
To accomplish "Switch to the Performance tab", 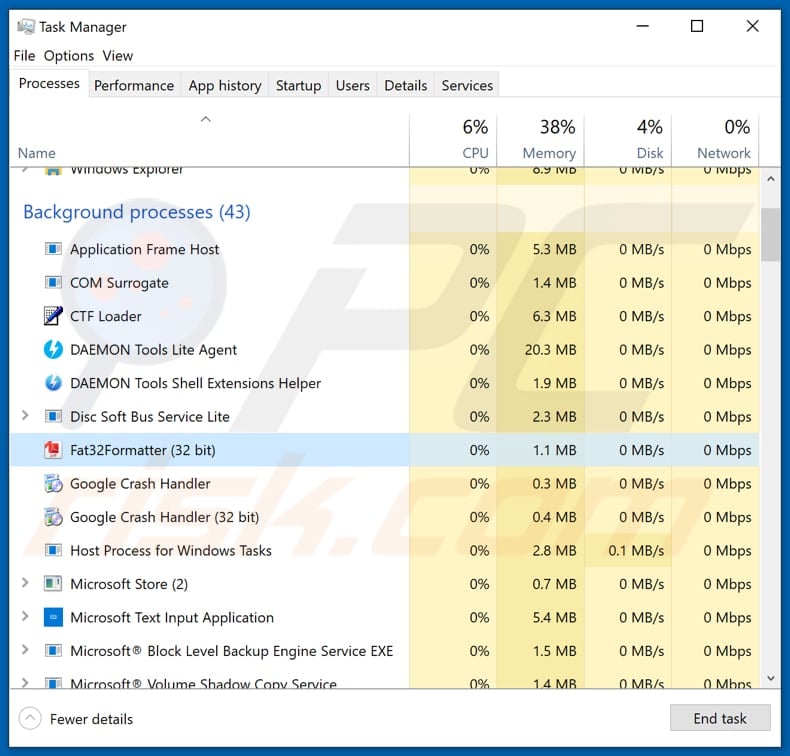I will pos(134,85).
